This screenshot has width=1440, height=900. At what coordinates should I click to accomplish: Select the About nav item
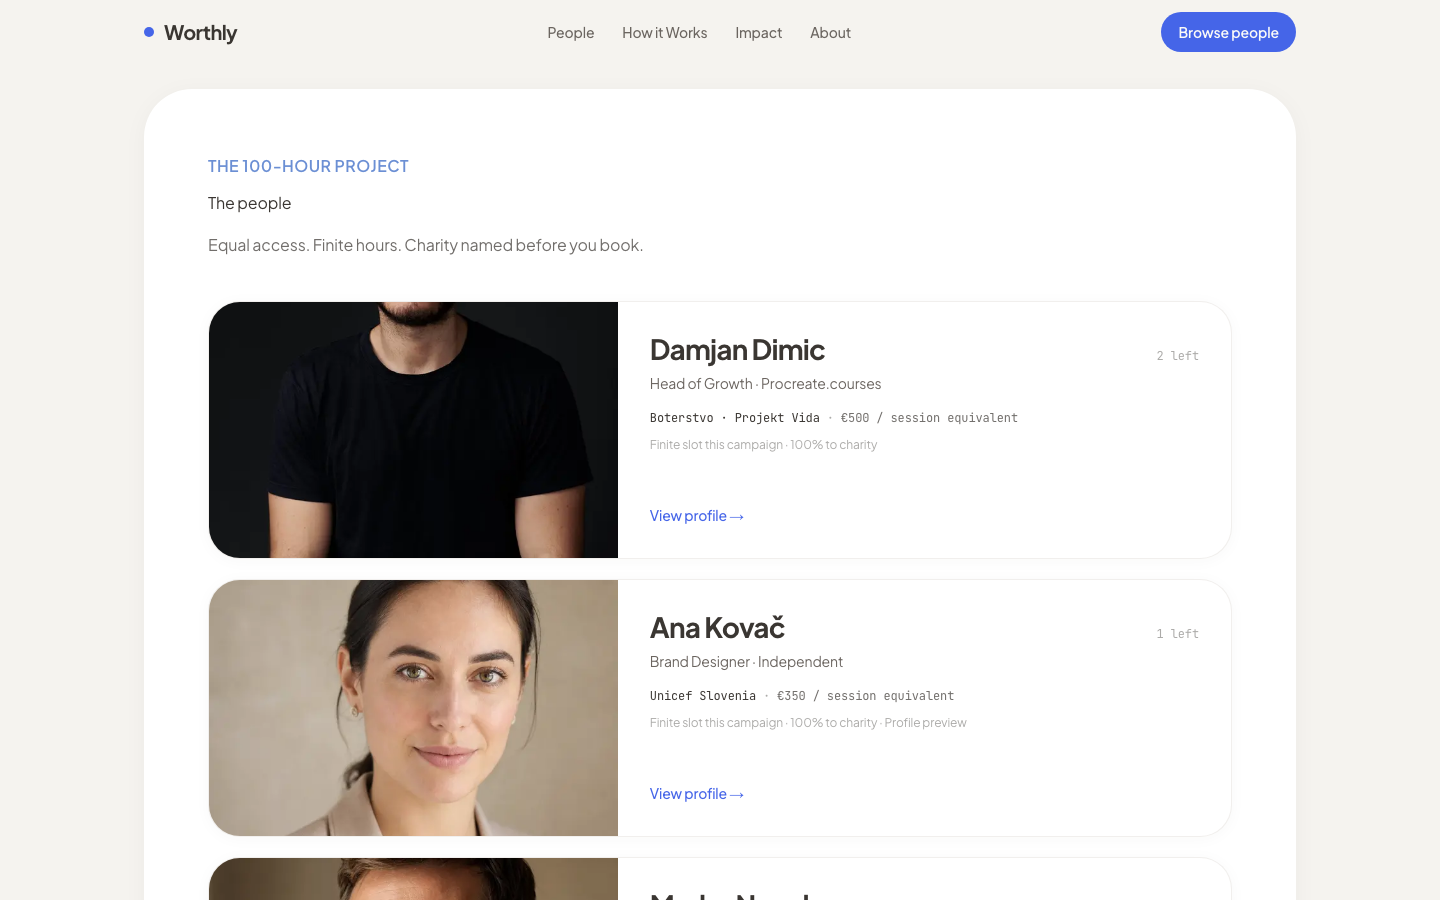(x=830, y=33)
